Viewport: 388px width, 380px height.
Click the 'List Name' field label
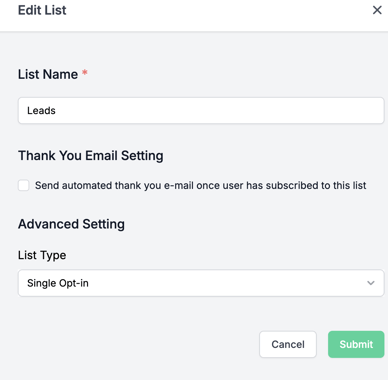point(48,74)
